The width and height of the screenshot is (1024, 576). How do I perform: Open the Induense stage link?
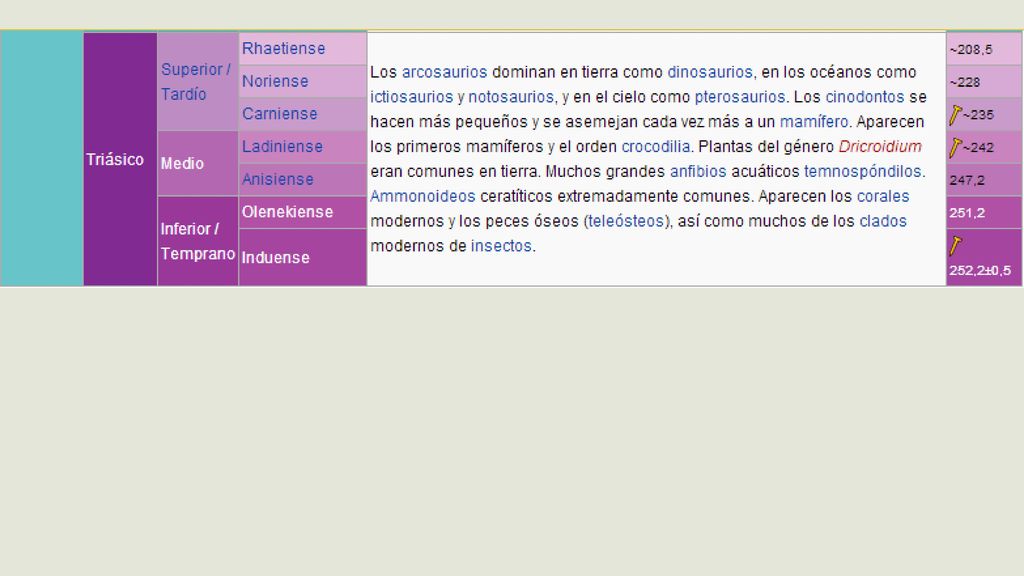coord(276,257)
